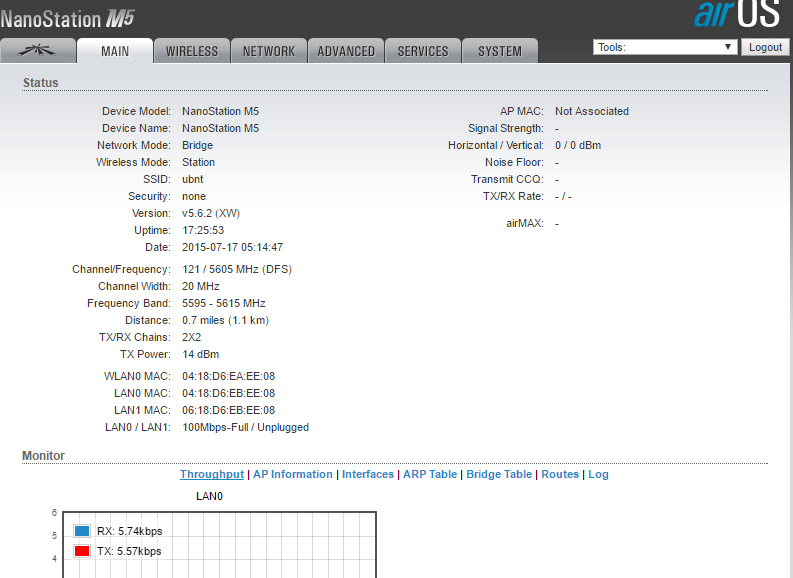Switch to the WIRELESS tab
The width and height of the screenshot is (793, 578).
point(192,51)
